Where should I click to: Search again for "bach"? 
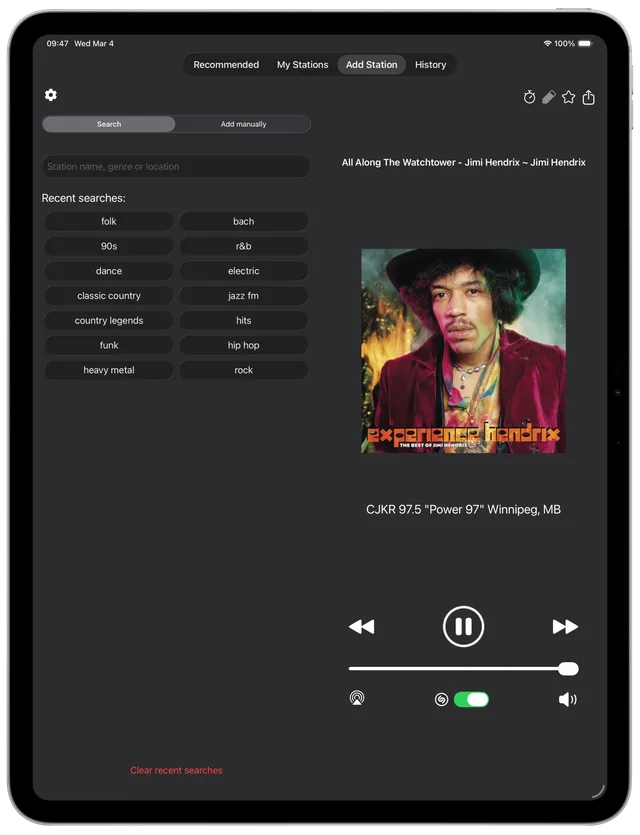pos(243,222)
